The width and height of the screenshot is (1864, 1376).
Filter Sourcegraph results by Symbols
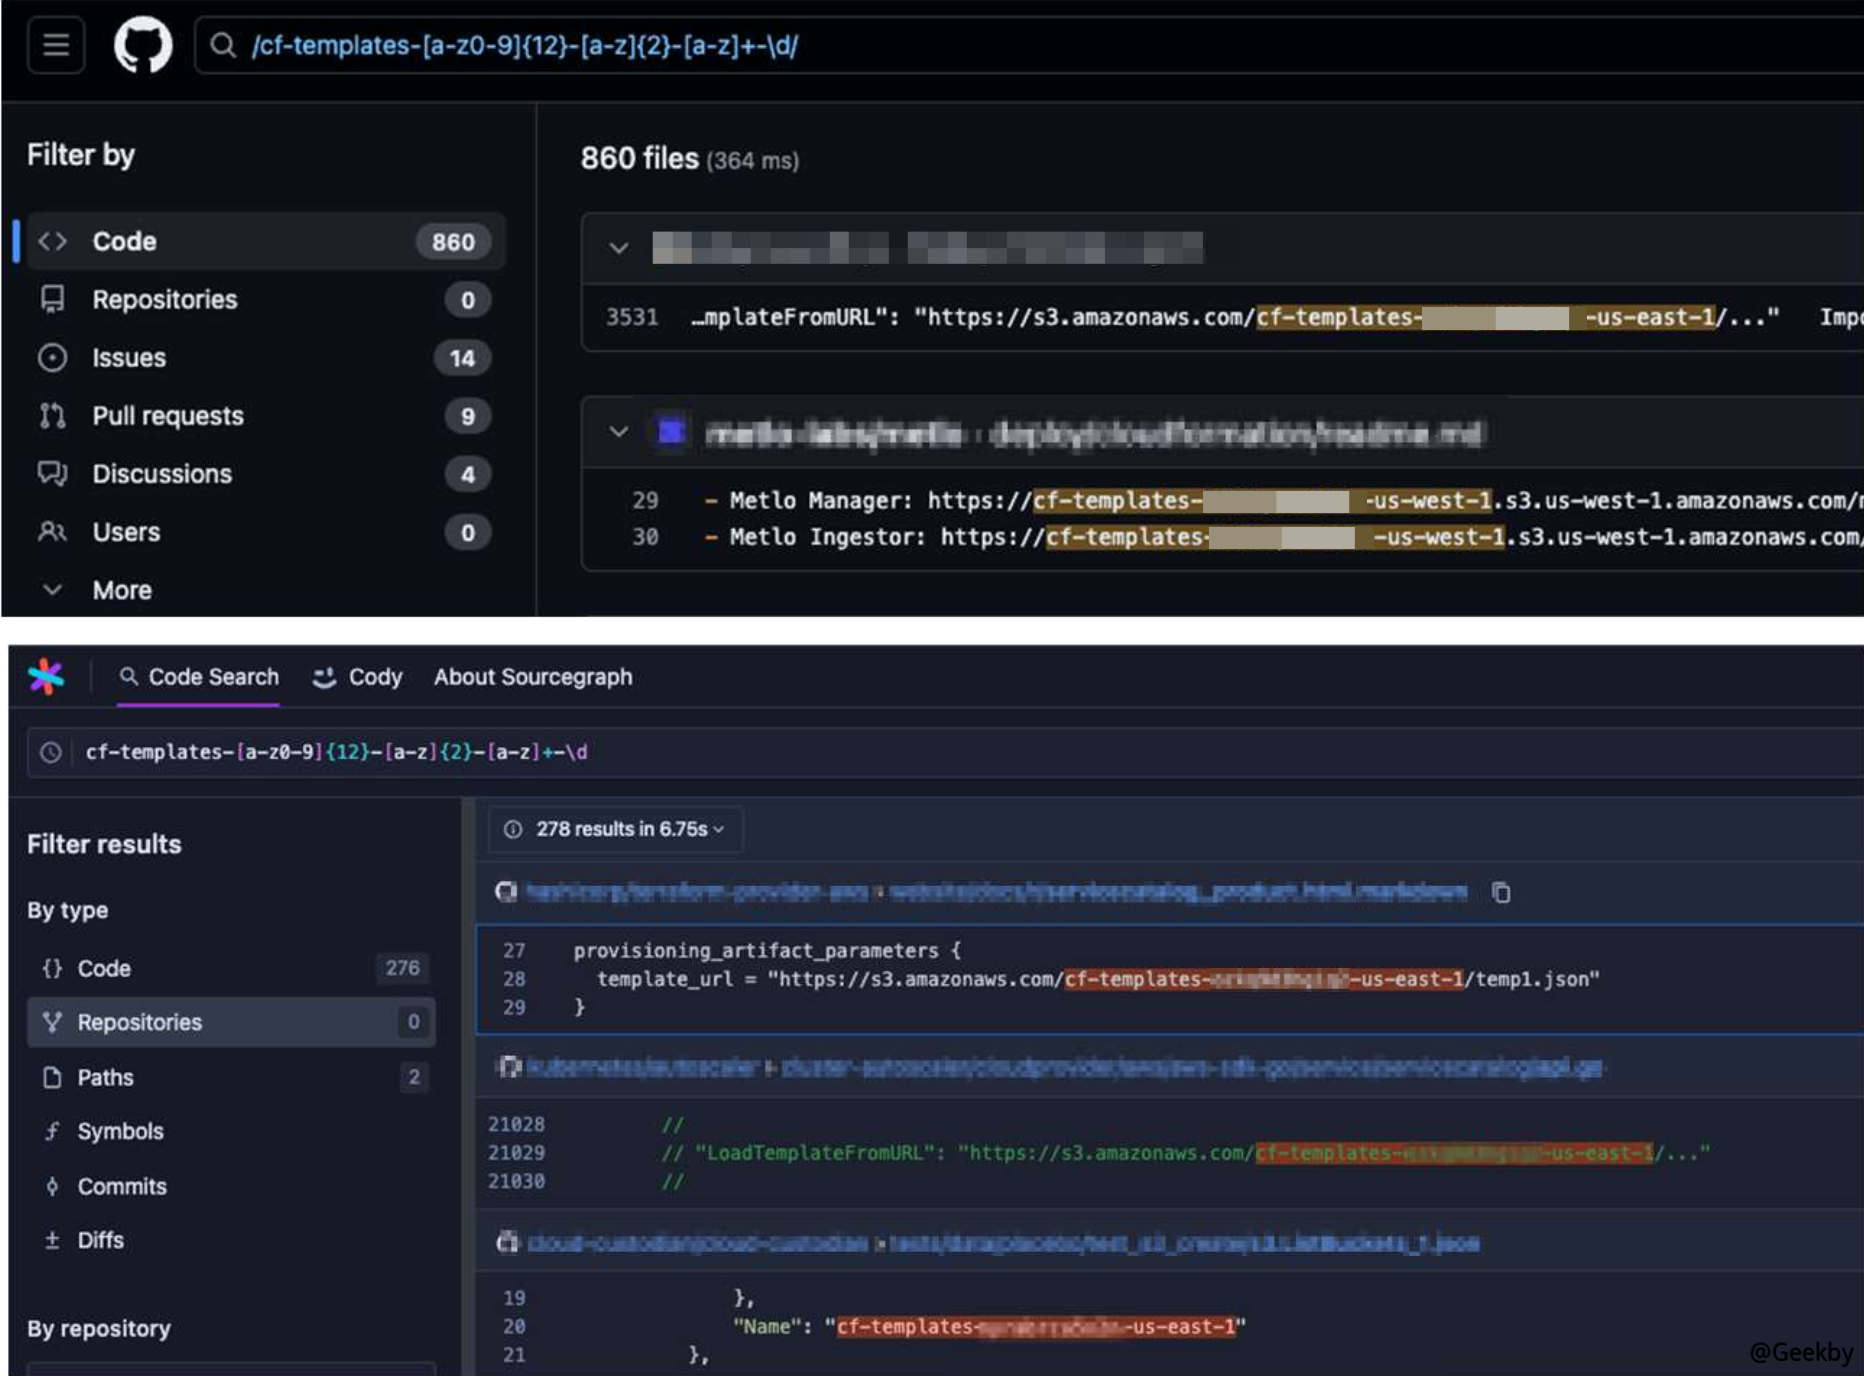pyautogui.click(x=120, y=1131)
